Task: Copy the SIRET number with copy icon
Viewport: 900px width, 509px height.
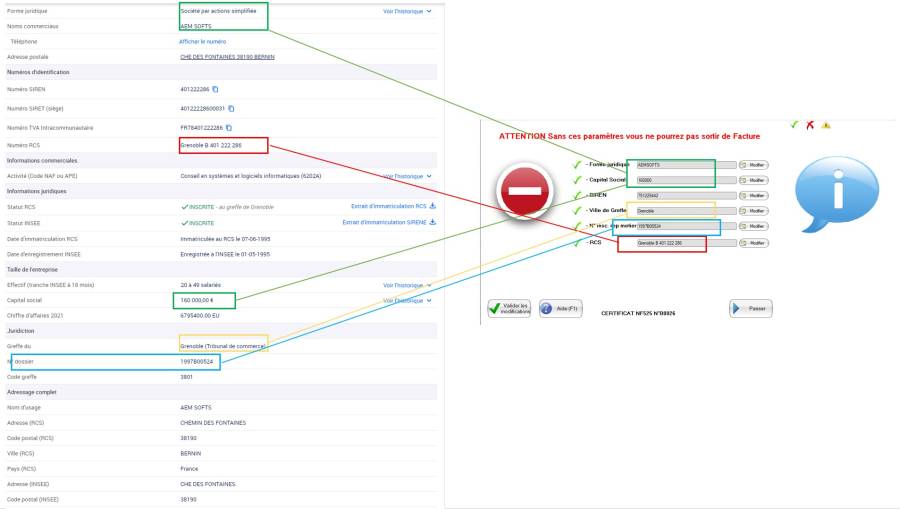Action: click(x=230, y=108)
